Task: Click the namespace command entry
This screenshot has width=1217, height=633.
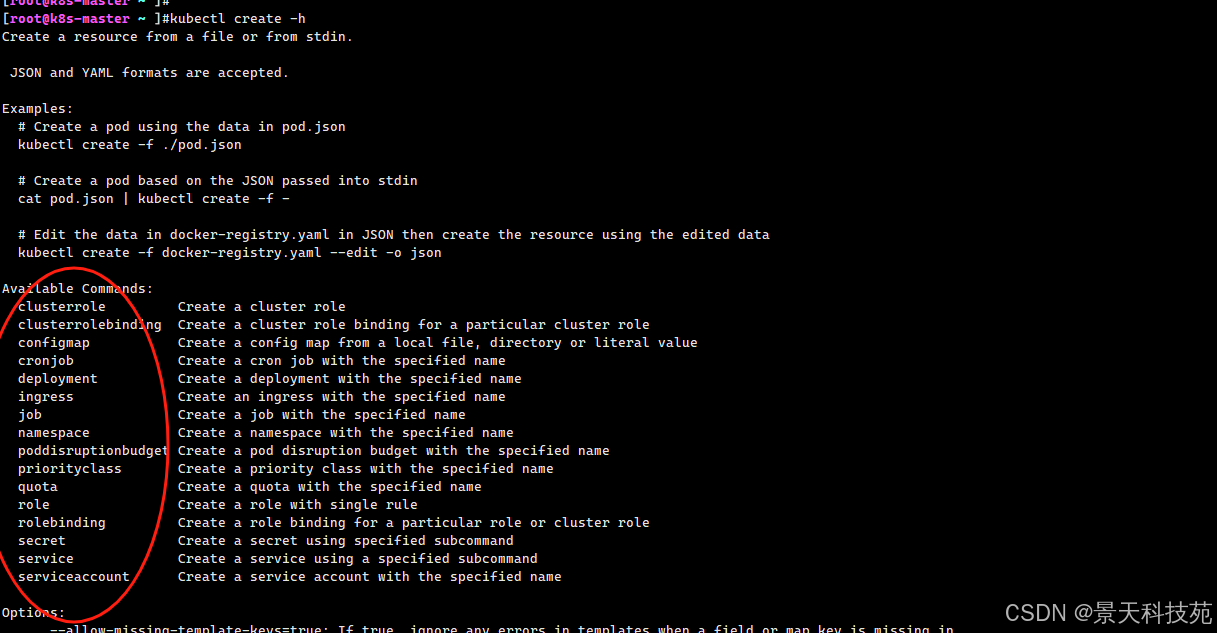Action: click(x=53, y=433)
